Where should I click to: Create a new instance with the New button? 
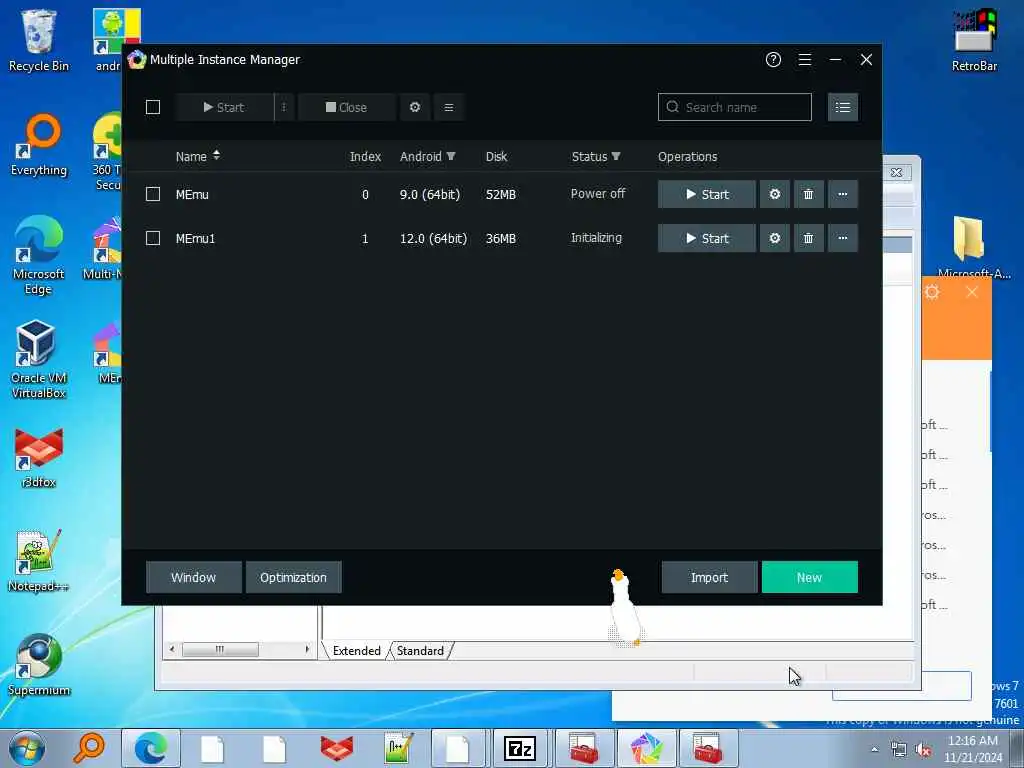click(809, 577)
